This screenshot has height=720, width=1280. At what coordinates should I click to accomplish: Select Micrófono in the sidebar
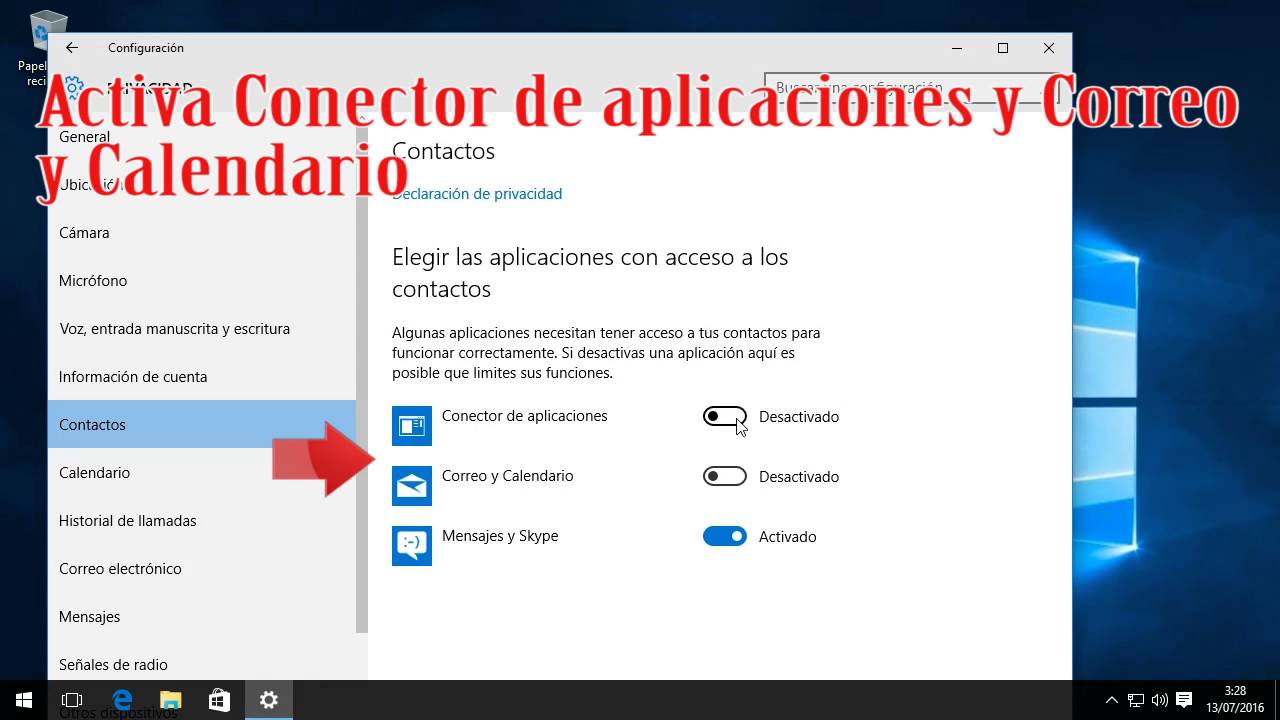click(201, 281)
